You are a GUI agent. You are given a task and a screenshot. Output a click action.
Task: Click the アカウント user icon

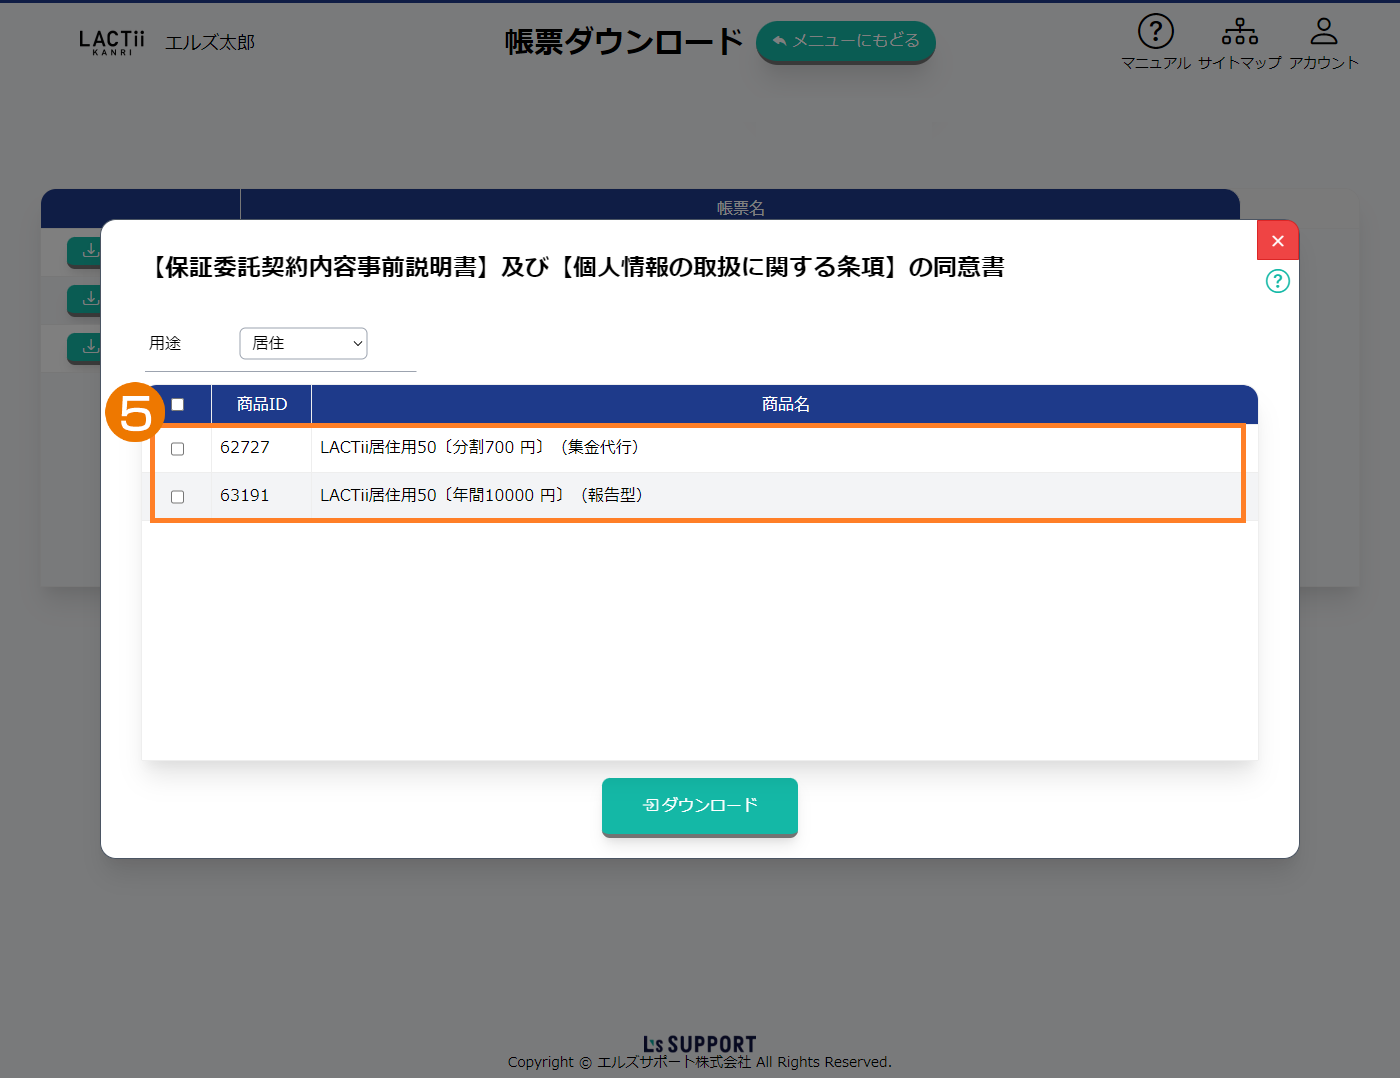click(1323, 33)
